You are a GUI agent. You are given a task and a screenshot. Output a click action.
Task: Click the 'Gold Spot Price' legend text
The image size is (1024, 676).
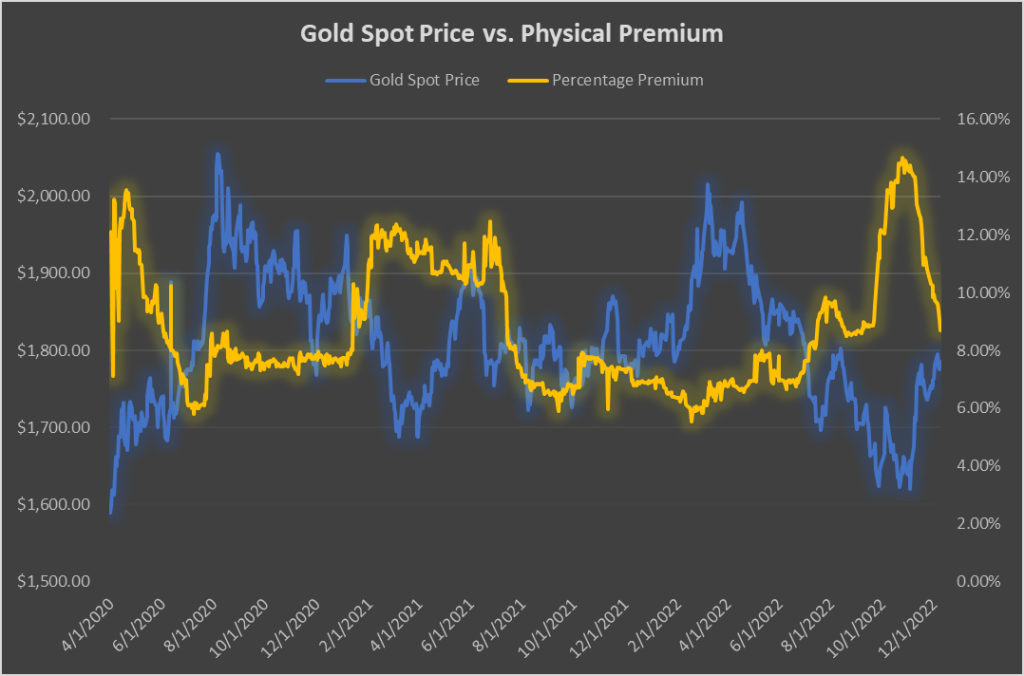424,80
